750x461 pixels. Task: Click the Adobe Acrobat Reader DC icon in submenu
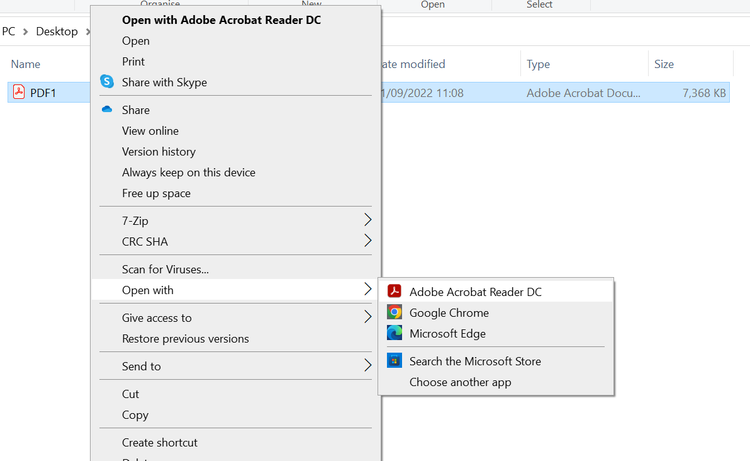click(395, 292)
